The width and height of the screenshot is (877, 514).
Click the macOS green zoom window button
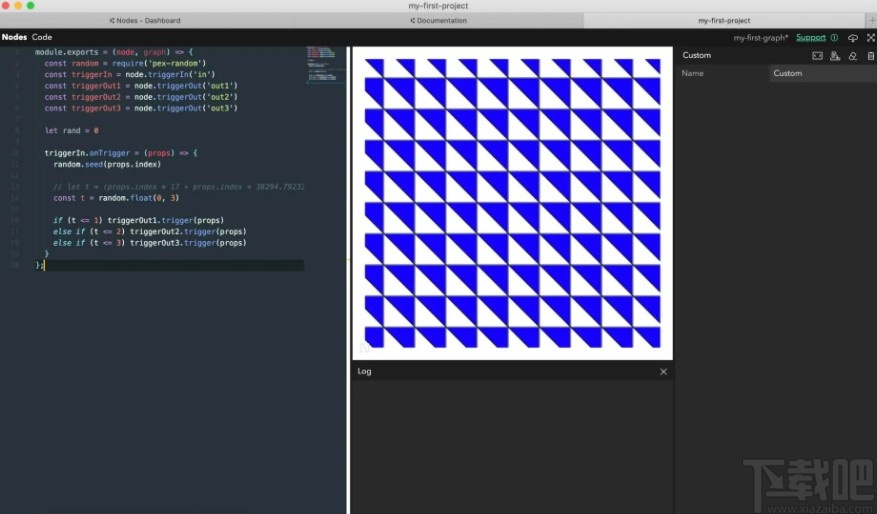[x=30, y=6]
